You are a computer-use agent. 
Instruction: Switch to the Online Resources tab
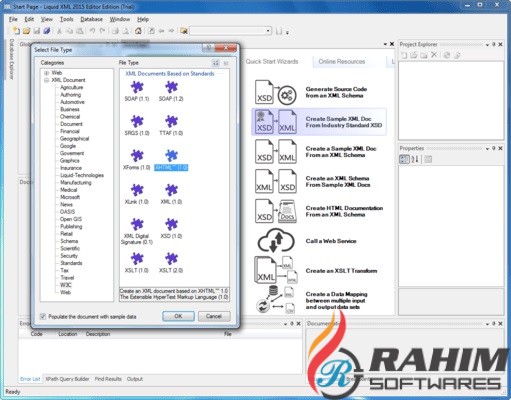tap(342, 62)
